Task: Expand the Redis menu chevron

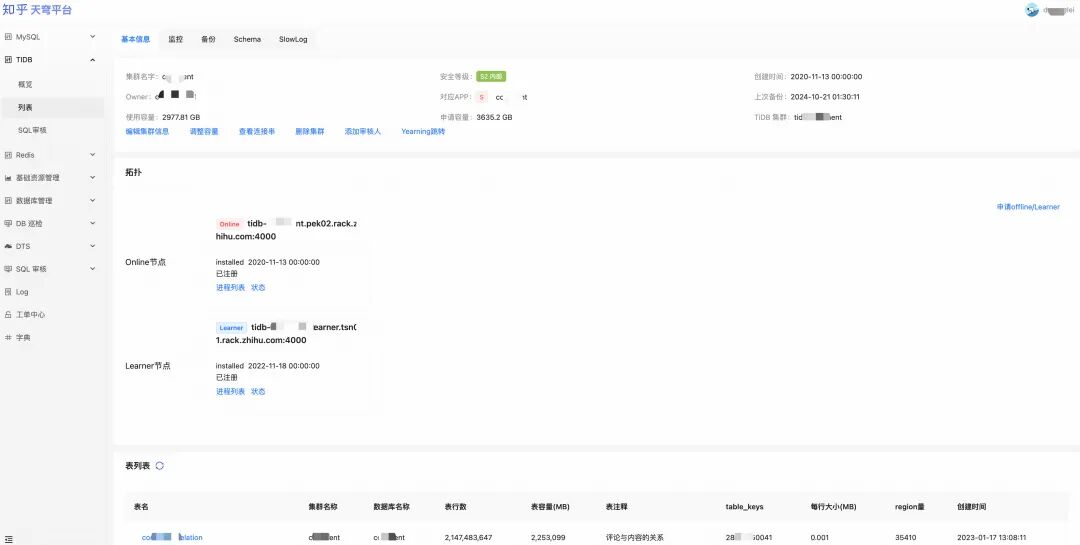Action: tap(93, 155)
